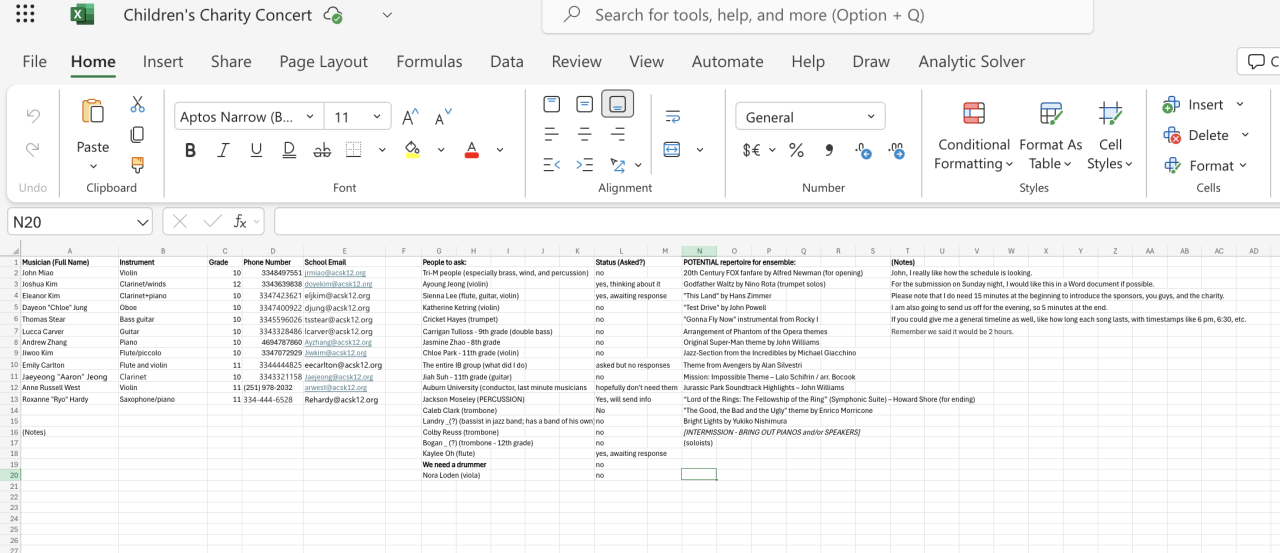Image resolution: width=1280 pixels, height=553 pixels.
Task: Apply percent style format
Action: click(x=797, y=150)
